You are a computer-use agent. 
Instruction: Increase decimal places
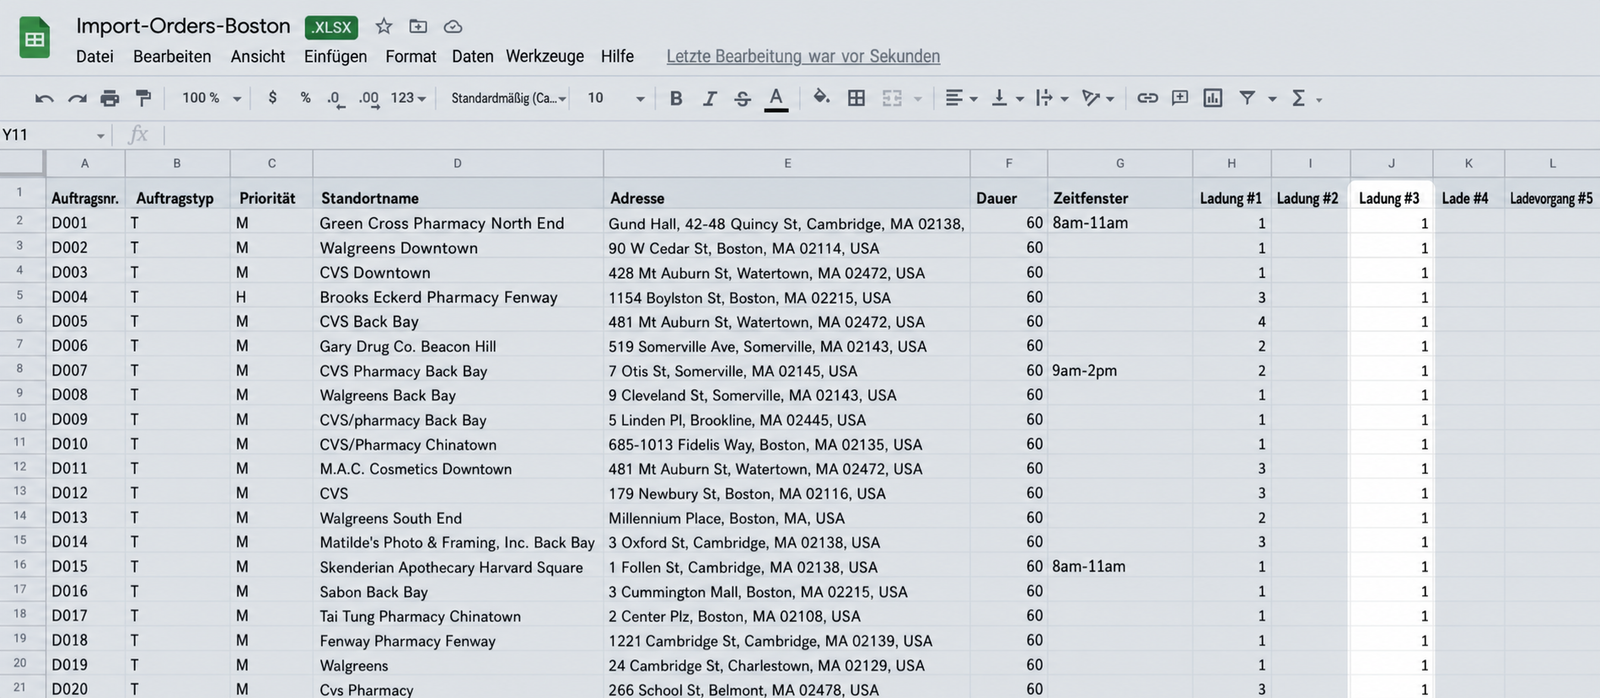(368, 98)
